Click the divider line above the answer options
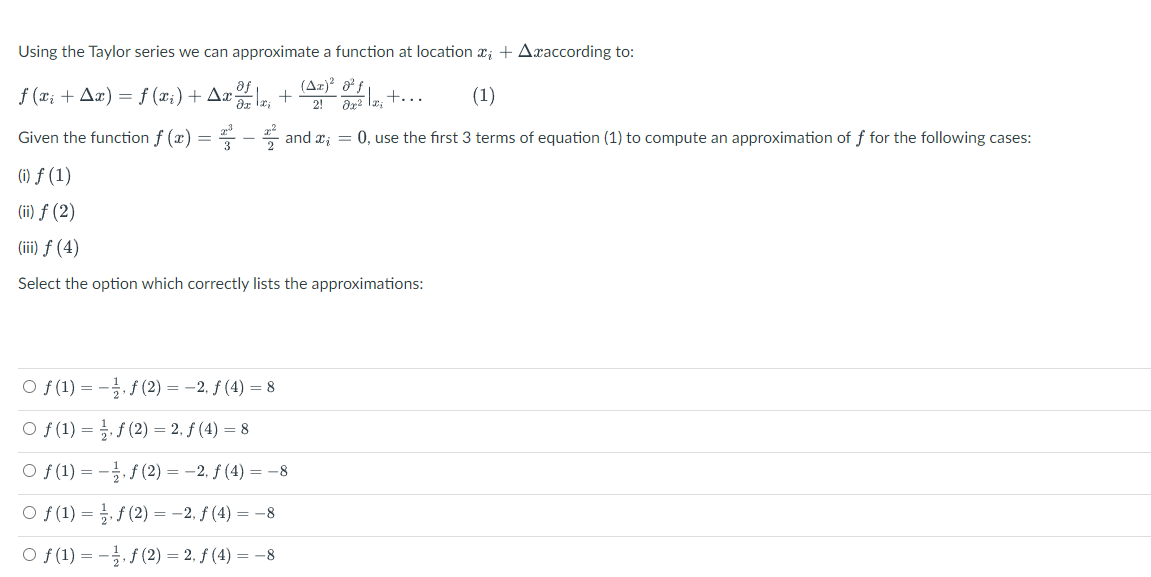 coord(575,368)
